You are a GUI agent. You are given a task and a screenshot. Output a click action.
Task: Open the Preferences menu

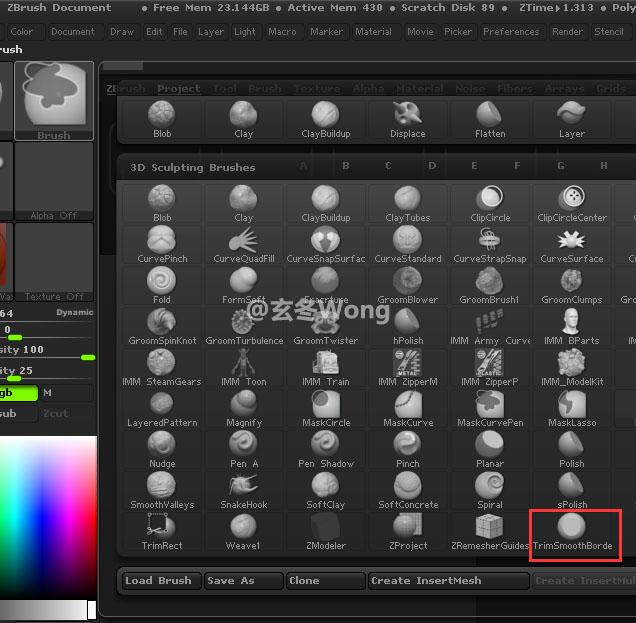click(x=511, y=32)
